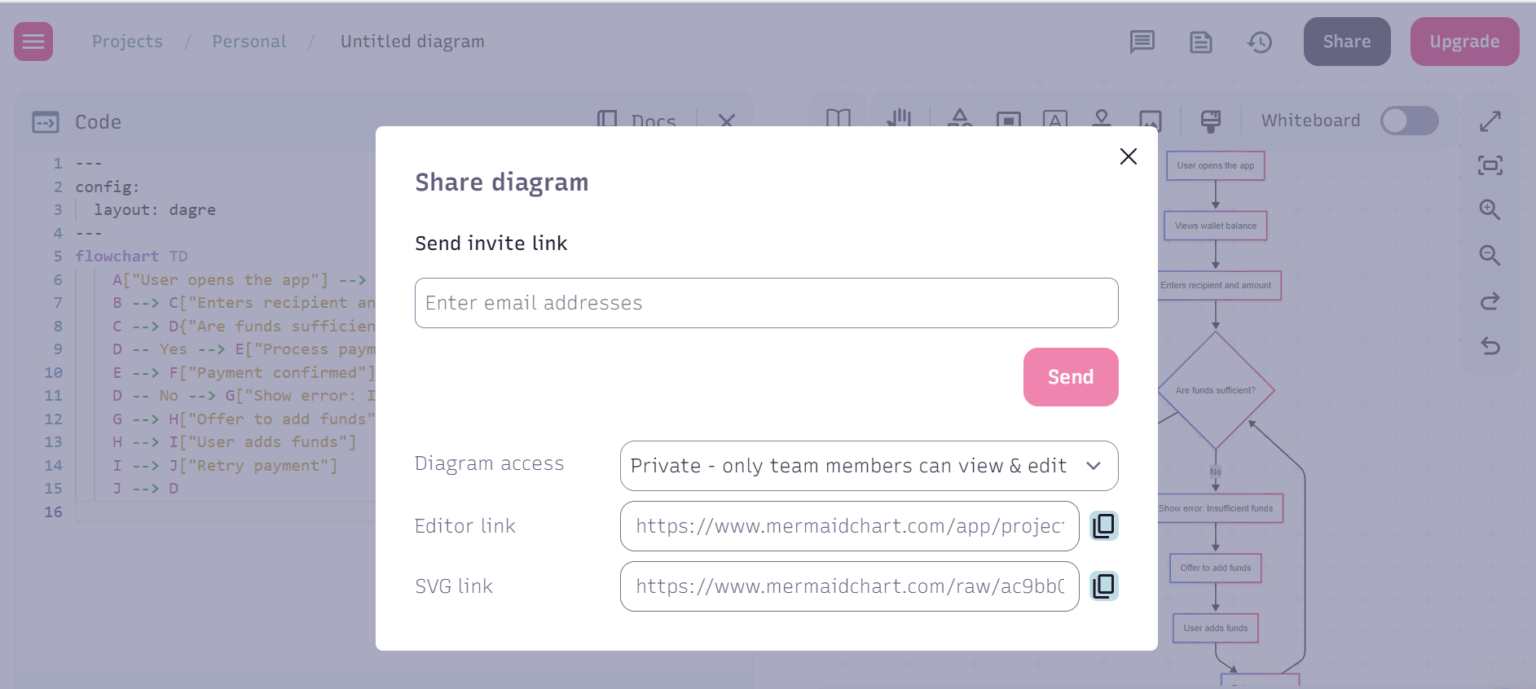This screenshot has height=689, width=1536.
Task: Select the location Pin tool
Action: tap(1102, 120)
